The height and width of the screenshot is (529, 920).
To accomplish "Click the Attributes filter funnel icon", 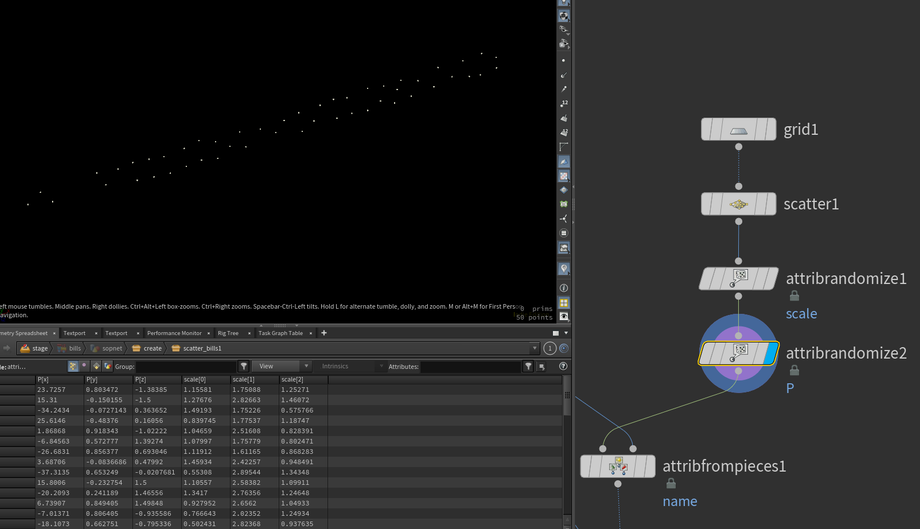I will tap(527, 367).
